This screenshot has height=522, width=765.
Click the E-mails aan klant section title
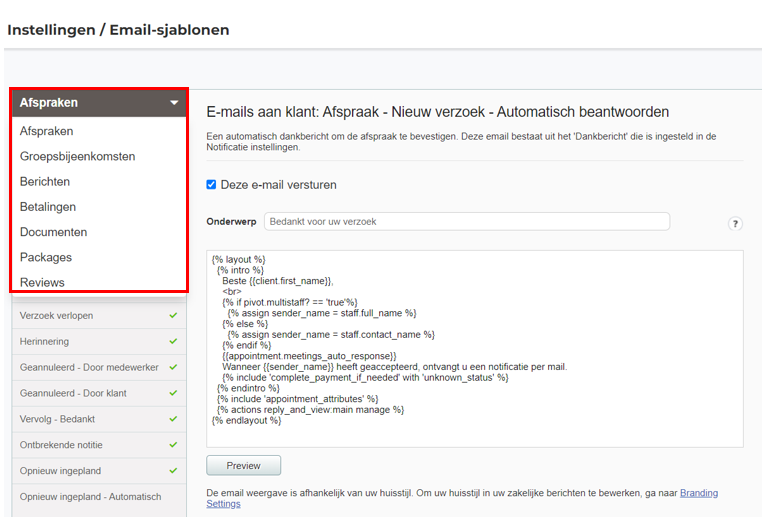click(x=438, y=112)
